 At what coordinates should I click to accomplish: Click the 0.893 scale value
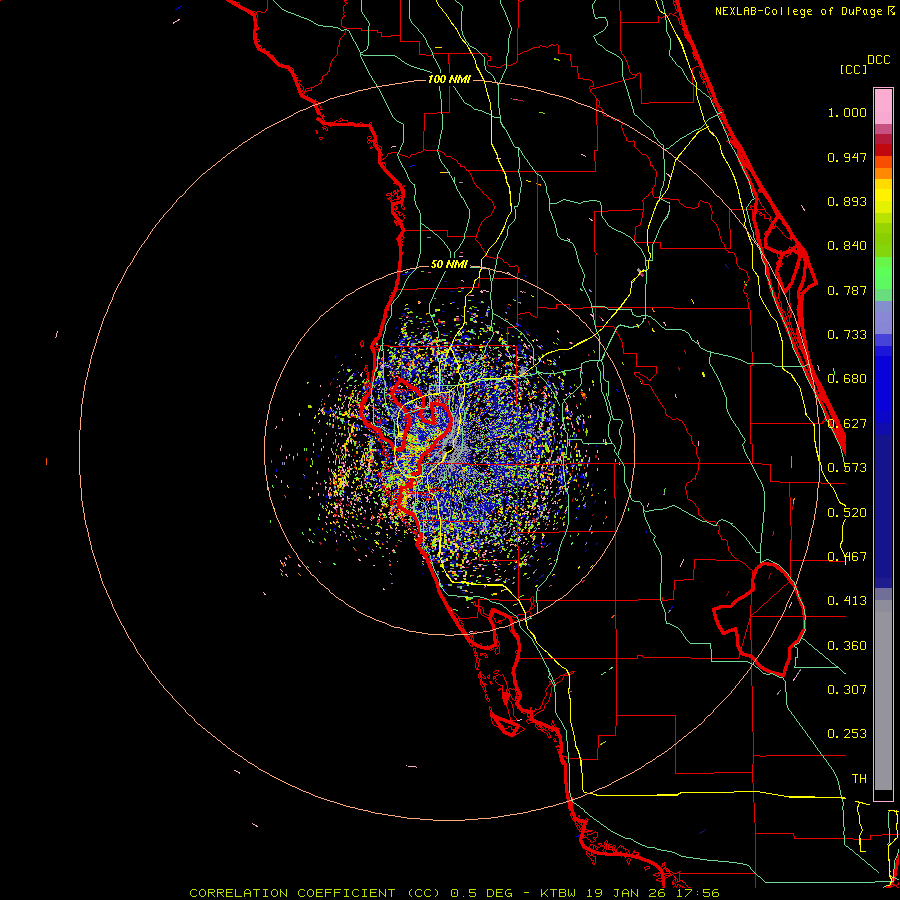click(x=847, y=201)
